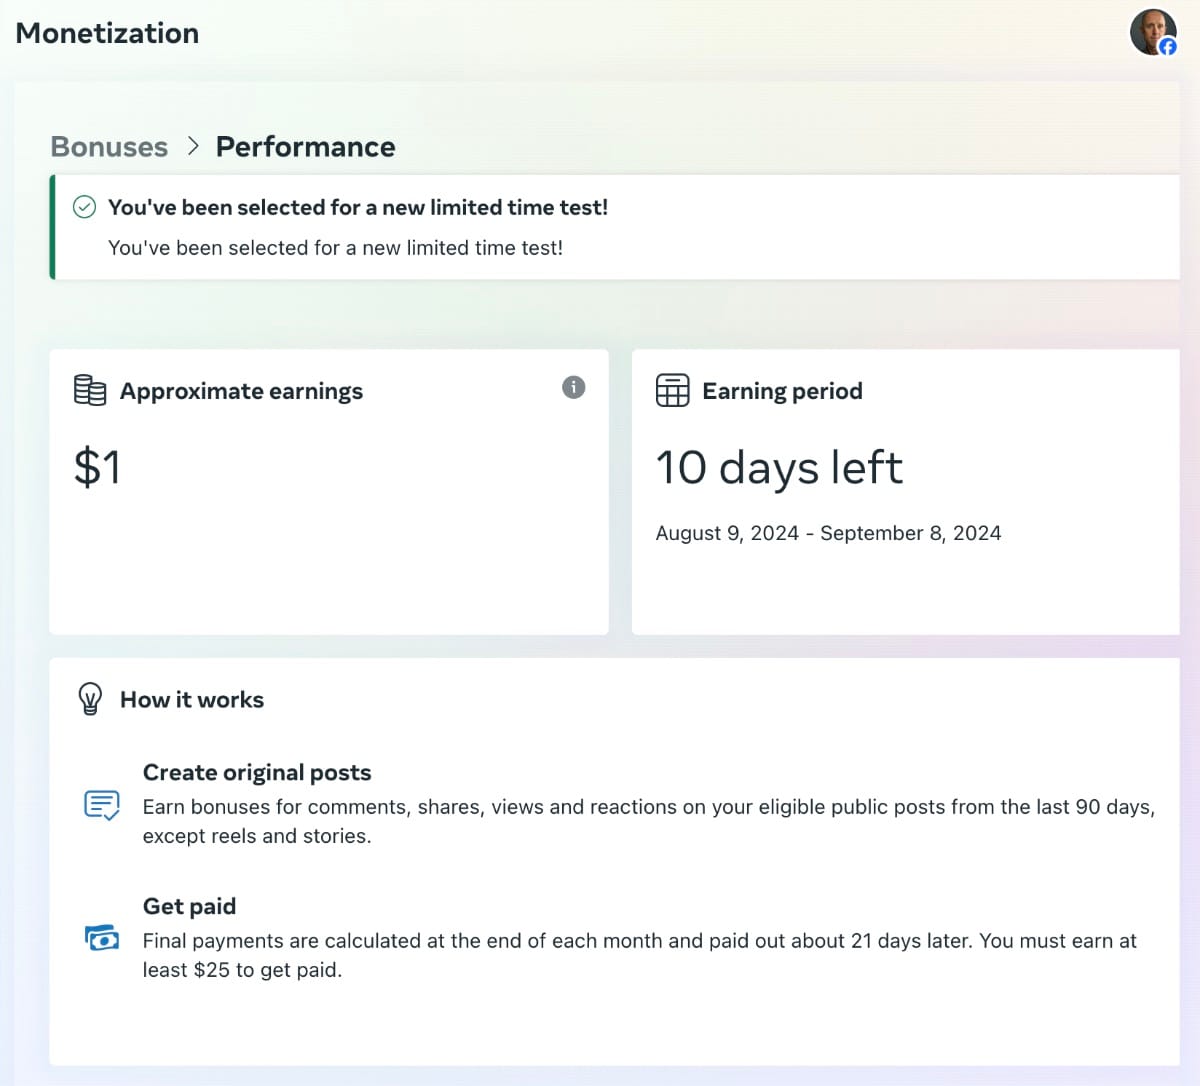This screenshot has height=1086, width=1200.
Task: Click the calendar icon next to Earning period
Action: 673,390
